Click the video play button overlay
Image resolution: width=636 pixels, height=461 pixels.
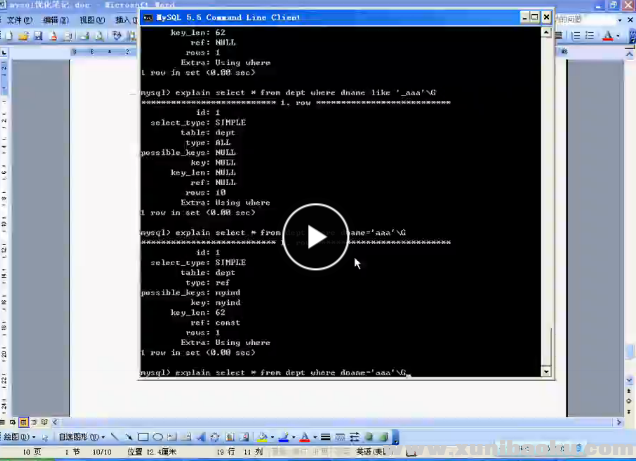[316, 236]
